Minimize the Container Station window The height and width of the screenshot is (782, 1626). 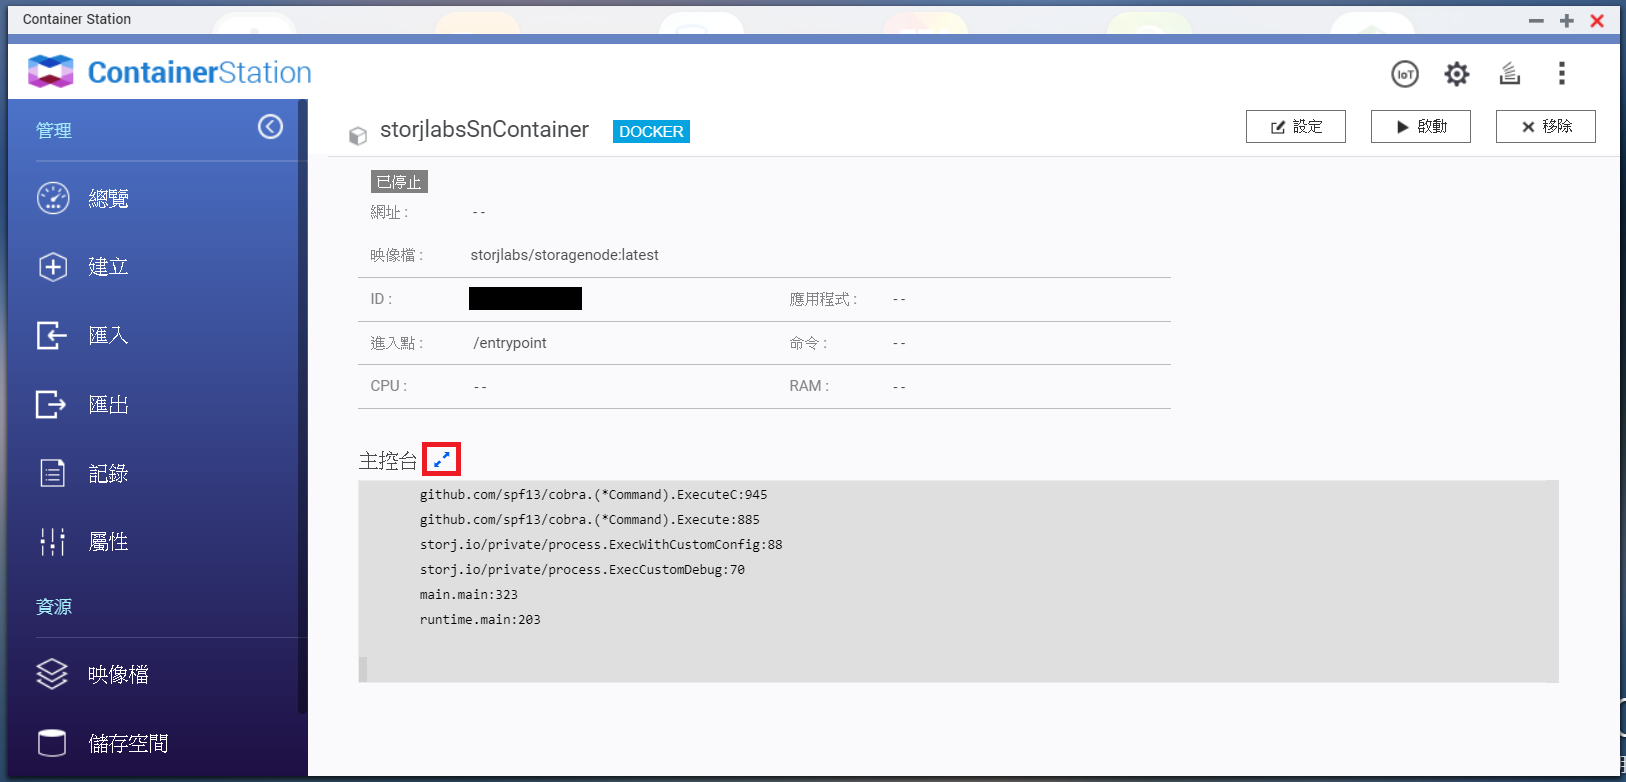click(1536, 20)
